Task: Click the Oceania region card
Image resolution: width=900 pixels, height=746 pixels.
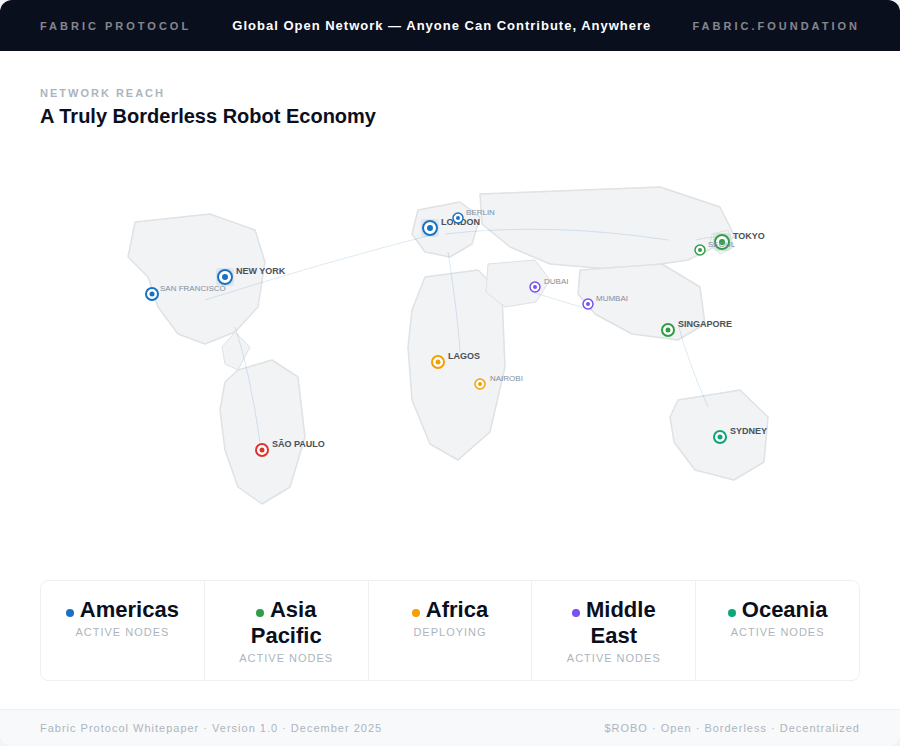Action: (x=777, y=630)
